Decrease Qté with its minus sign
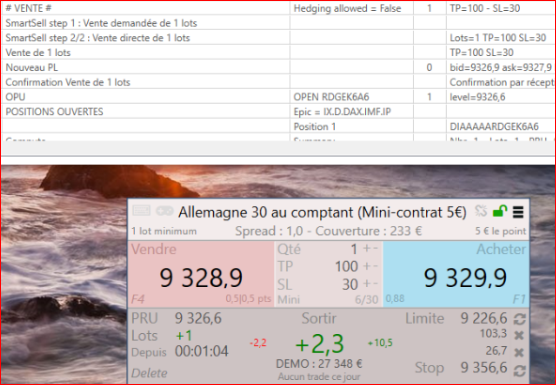The image size is (556, 385). click(x=375, y=248)
